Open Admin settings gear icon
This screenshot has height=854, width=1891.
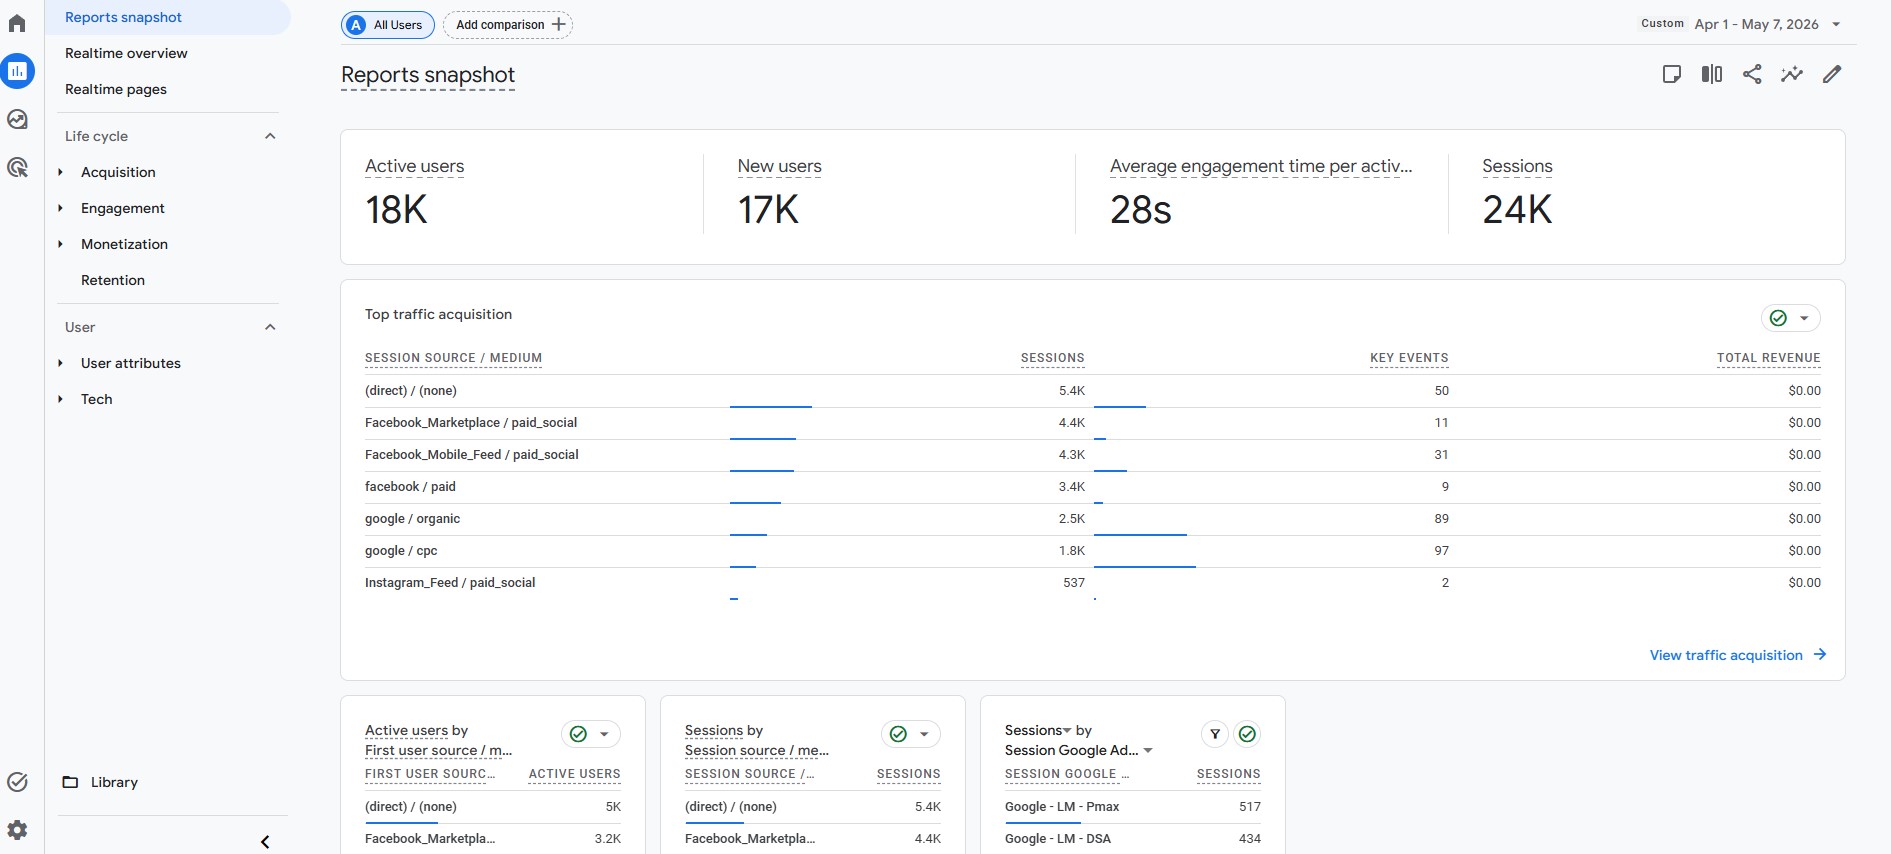point(17,830)
